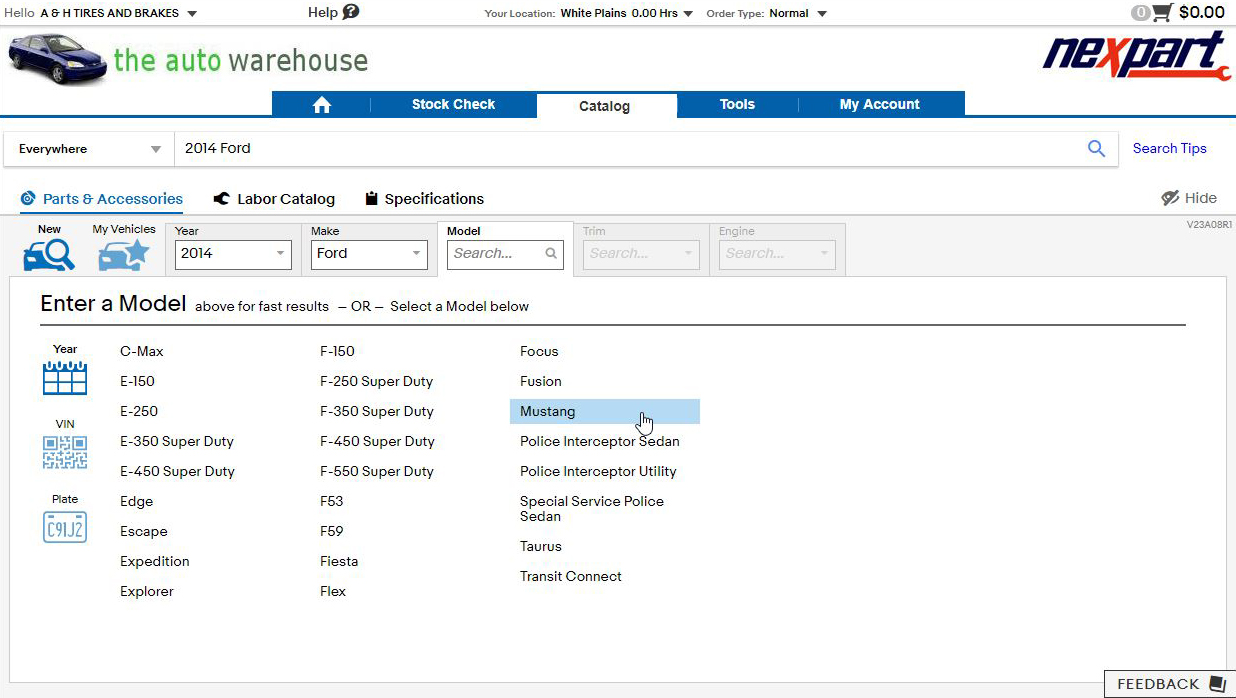Select F-550 Super Duty model

[377, 471]
